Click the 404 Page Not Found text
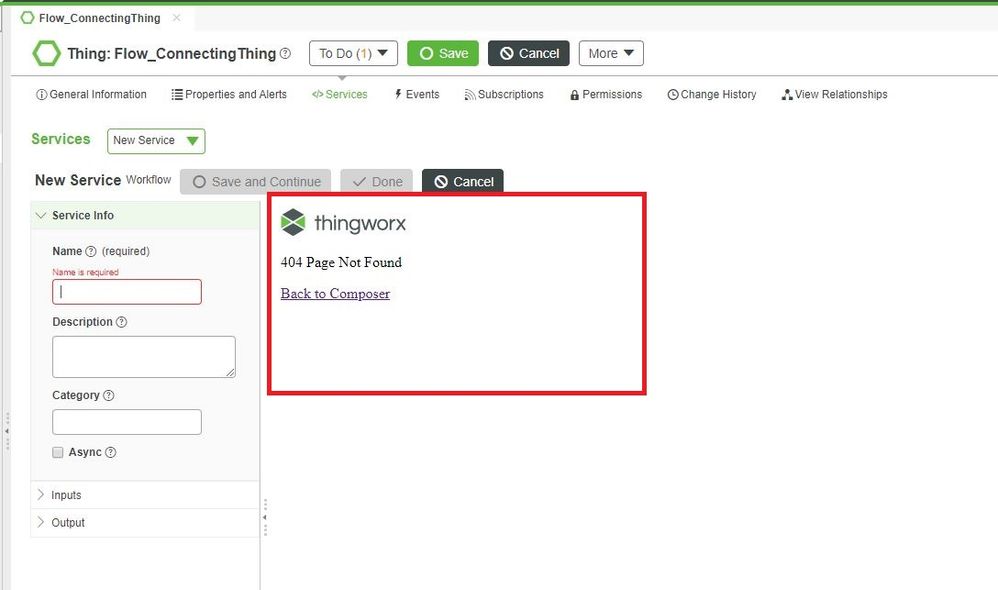This screenshot has width=998, height=590. click(x=341, y=262)
